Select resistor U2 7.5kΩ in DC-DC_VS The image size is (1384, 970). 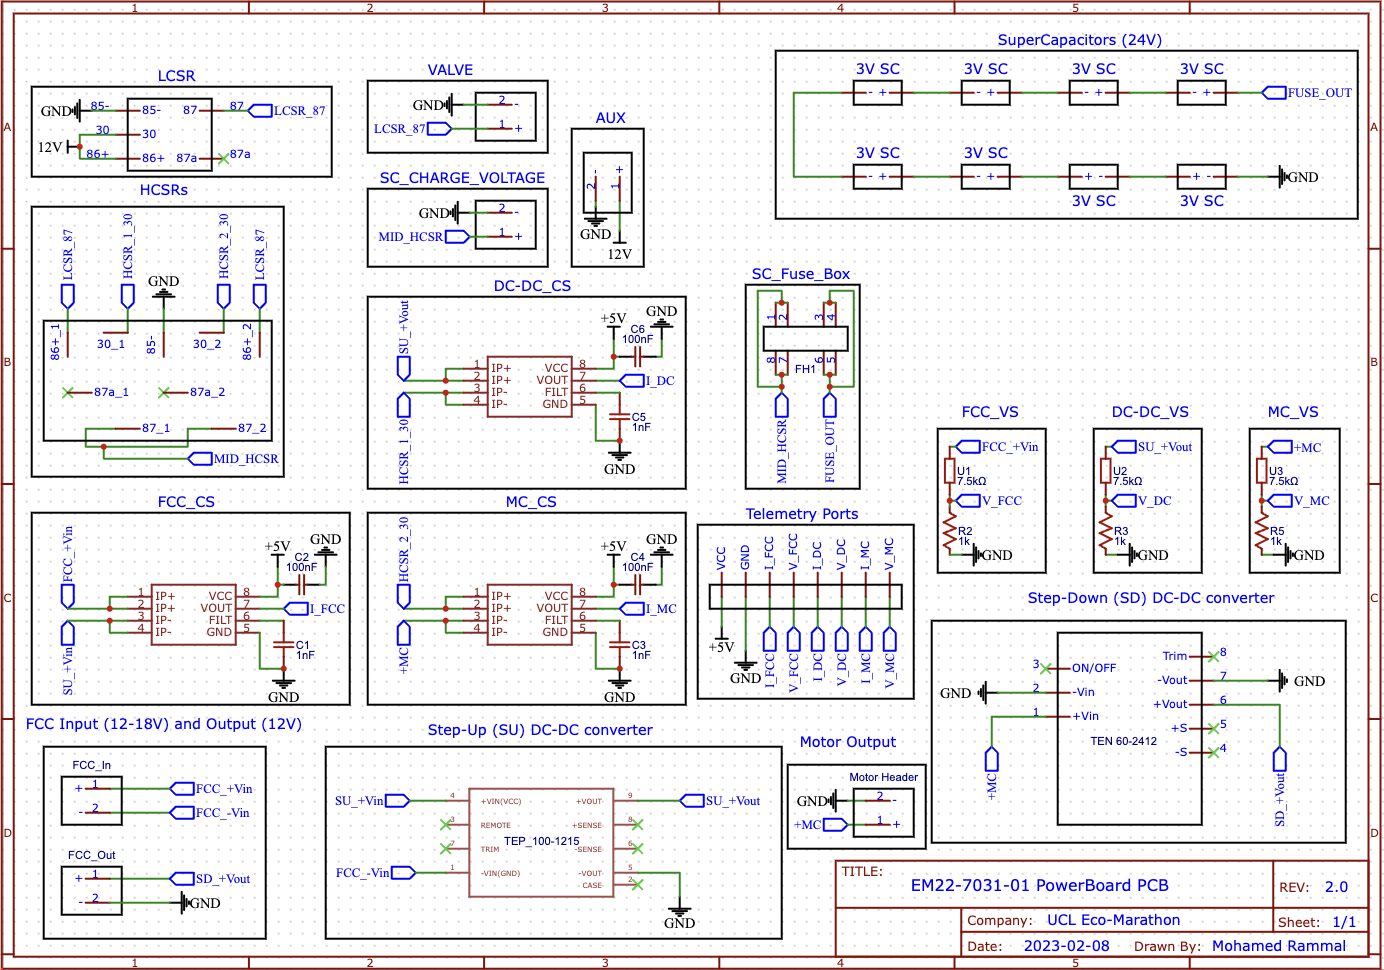coord(1106,472)
